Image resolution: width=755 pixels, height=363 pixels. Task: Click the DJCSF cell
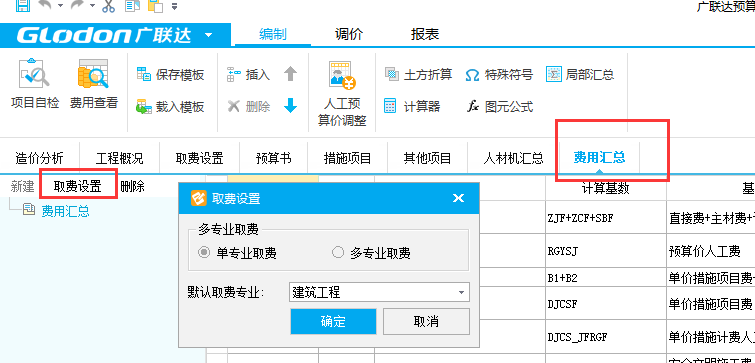(606, 304)
